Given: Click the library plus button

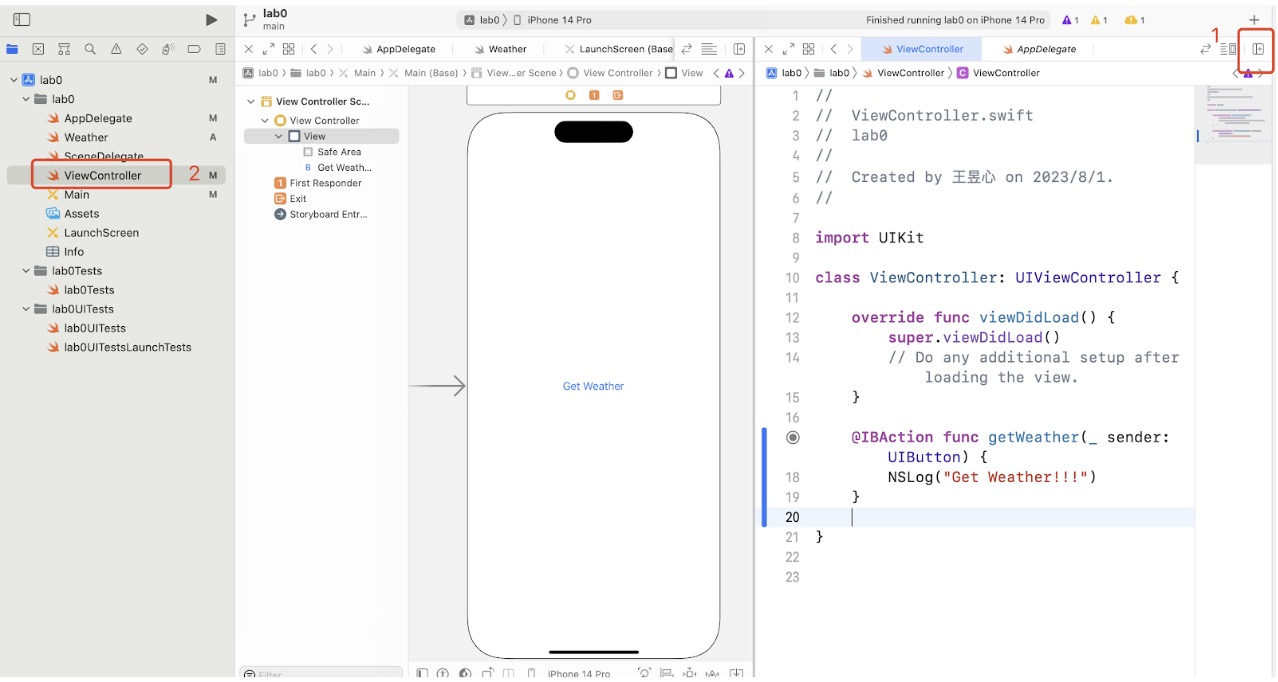Looking at the screenshot, I should (x=1254, y=20).
